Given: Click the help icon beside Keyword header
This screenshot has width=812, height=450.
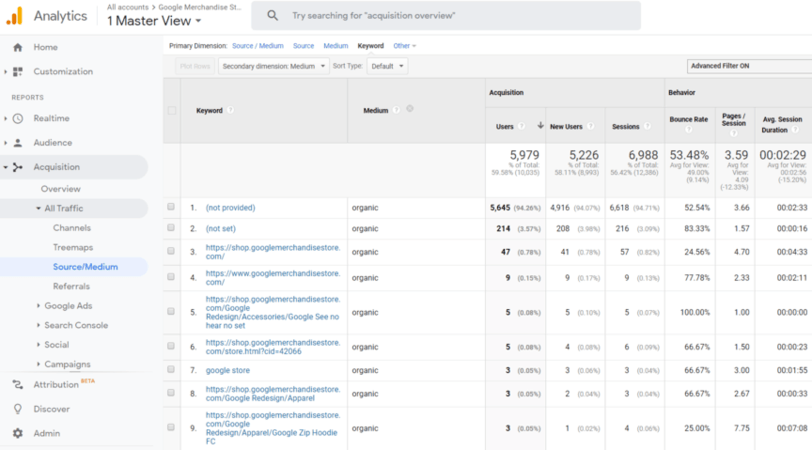Looking at the screenshot, I should (230, 110).
